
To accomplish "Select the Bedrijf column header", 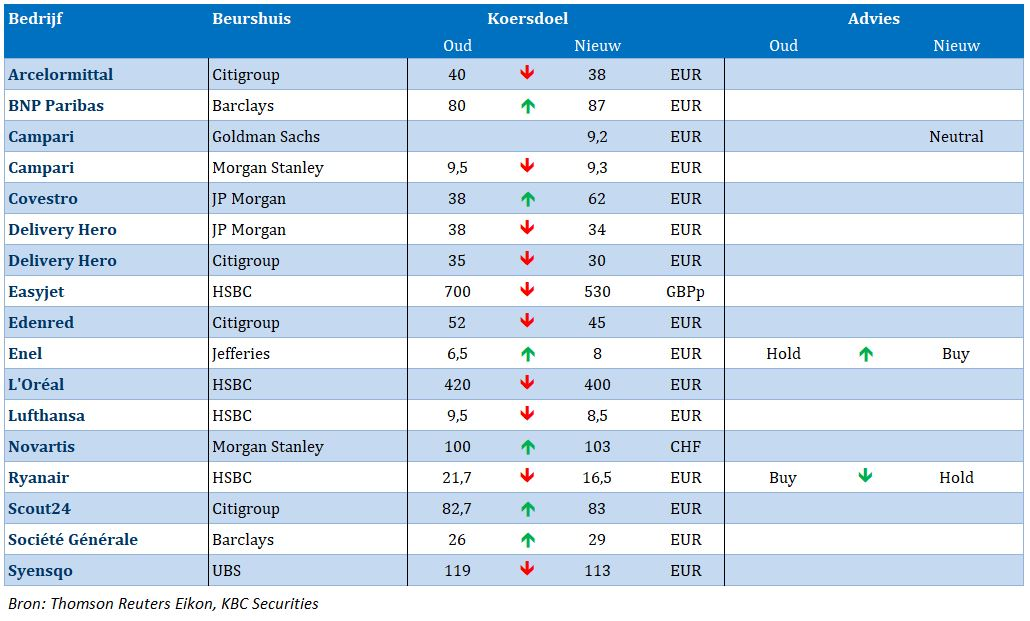I will pos(35,18).
